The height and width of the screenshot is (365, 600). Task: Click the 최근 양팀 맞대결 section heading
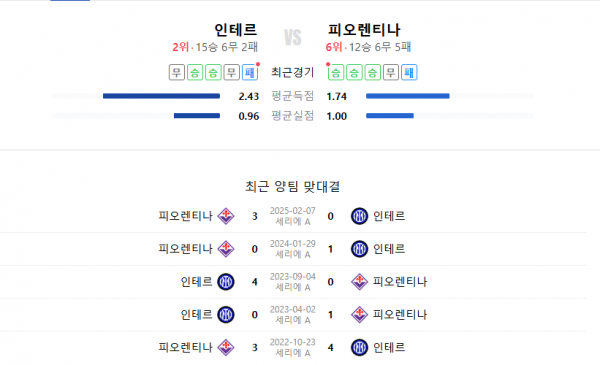pos(293,187)
